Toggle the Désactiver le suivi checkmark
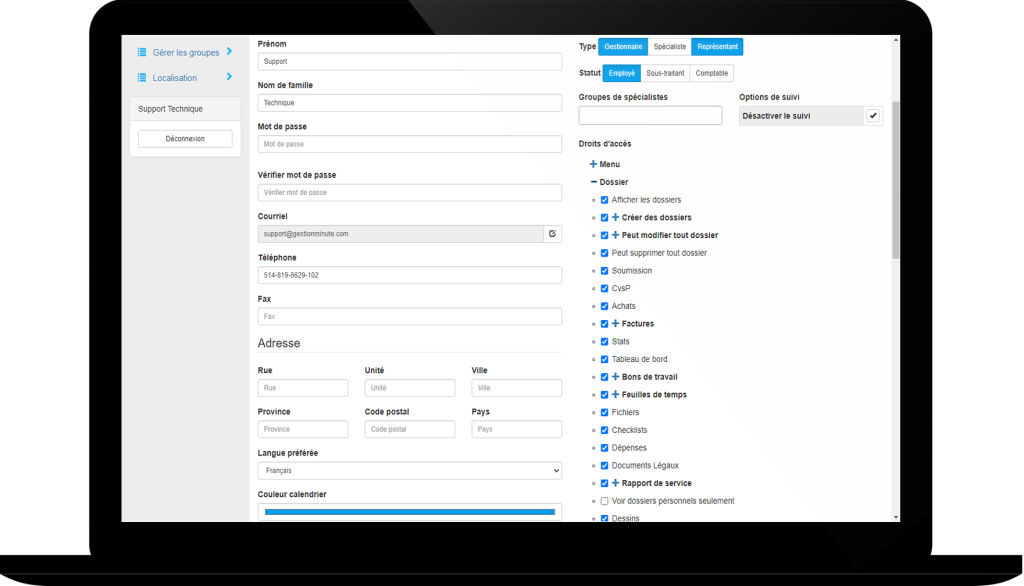Image resolution: width=1024 pixels, height=586 pixels. click(x=872, y=116)
